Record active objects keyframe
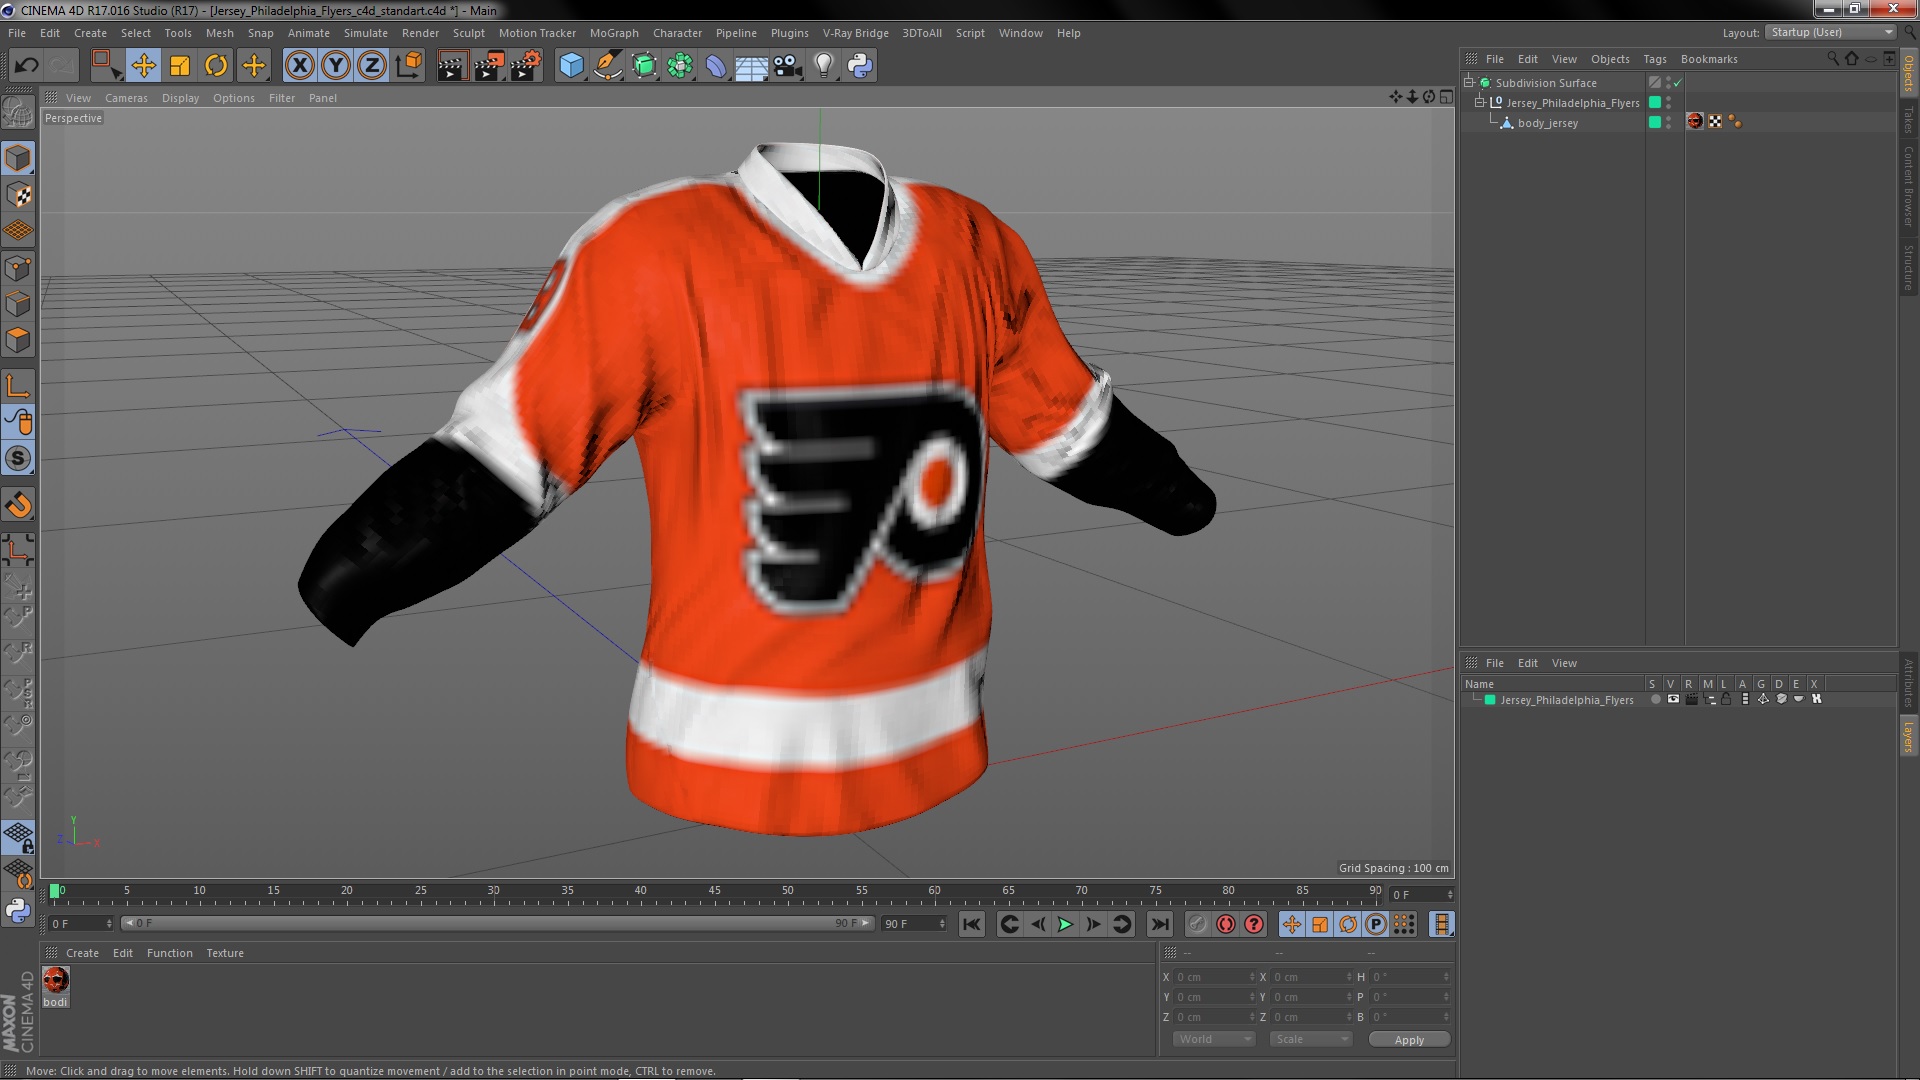Image resolution: width=1920 pixels, height=1080 pixels. pyautogui.click(x=1198, y=925)
